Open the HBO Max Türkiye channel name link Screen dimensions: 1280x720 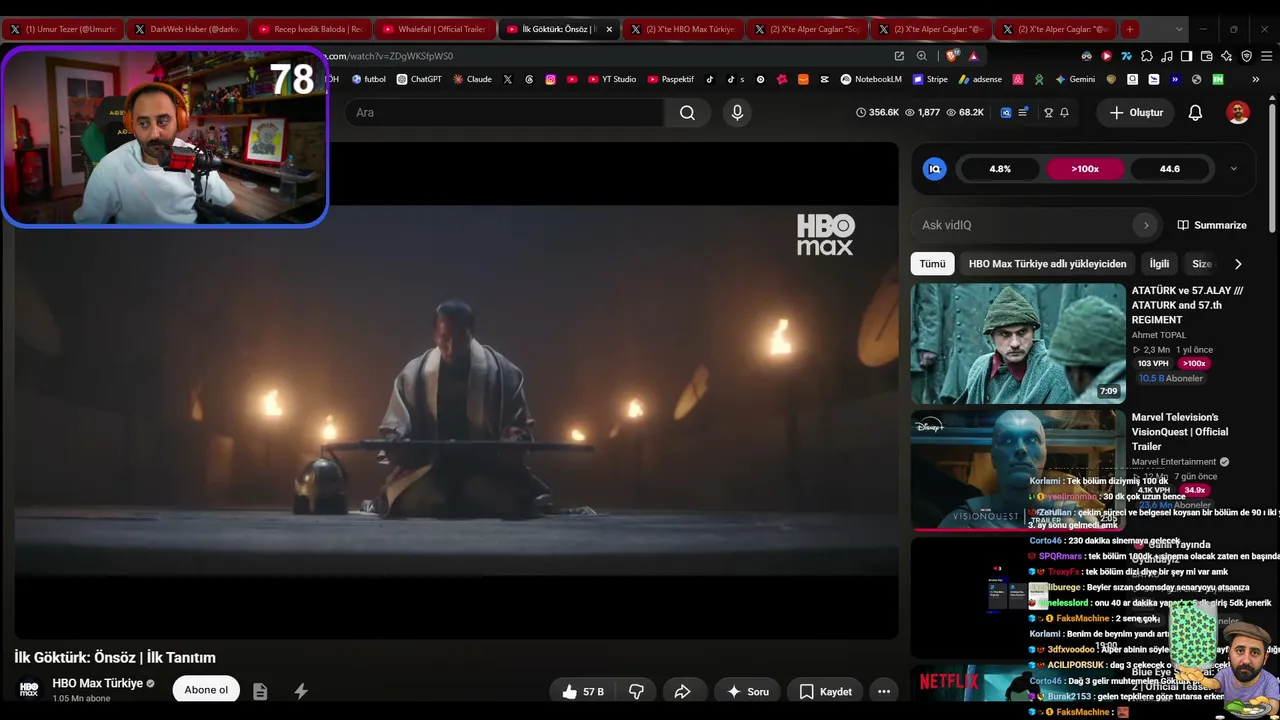tap(98, 683)
